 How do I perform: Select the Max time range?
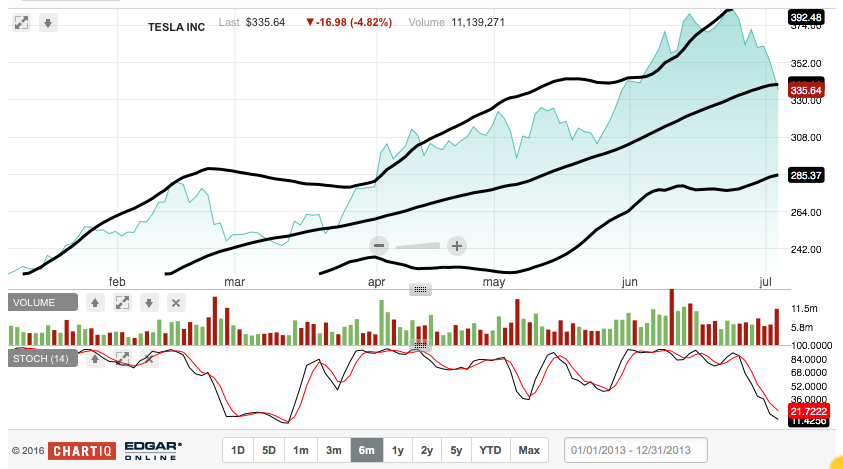[x=529, y=450]
